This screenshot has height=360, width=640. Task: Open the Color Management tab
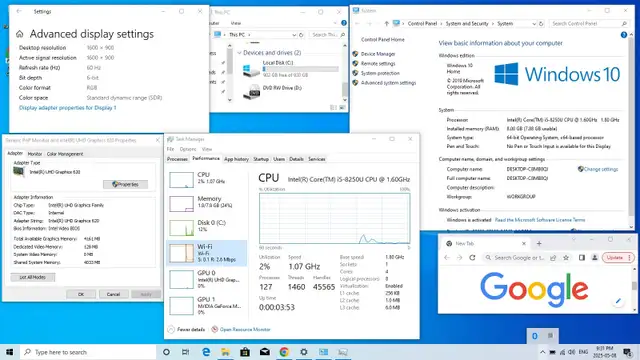(x=65, y=154)
